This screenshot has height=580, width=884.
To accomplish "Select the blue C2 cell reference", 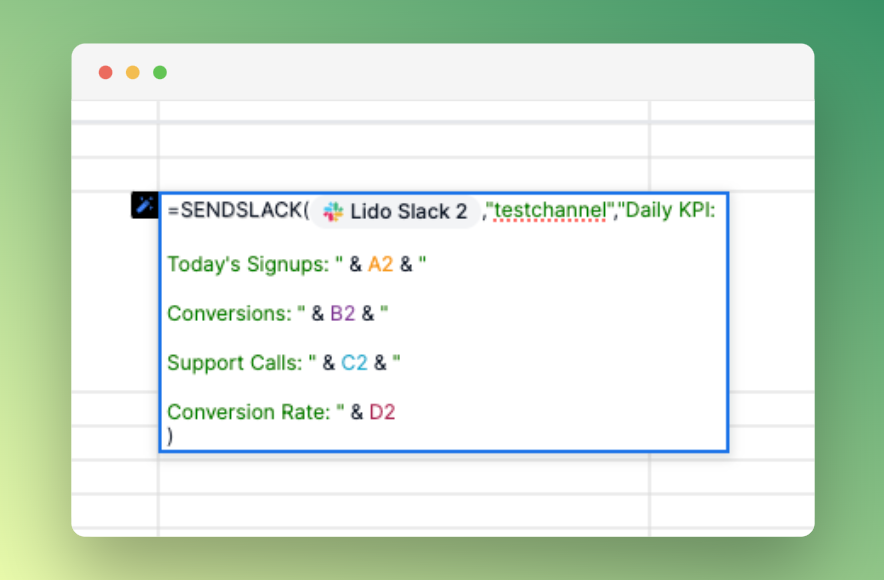I will coord(355,362).
